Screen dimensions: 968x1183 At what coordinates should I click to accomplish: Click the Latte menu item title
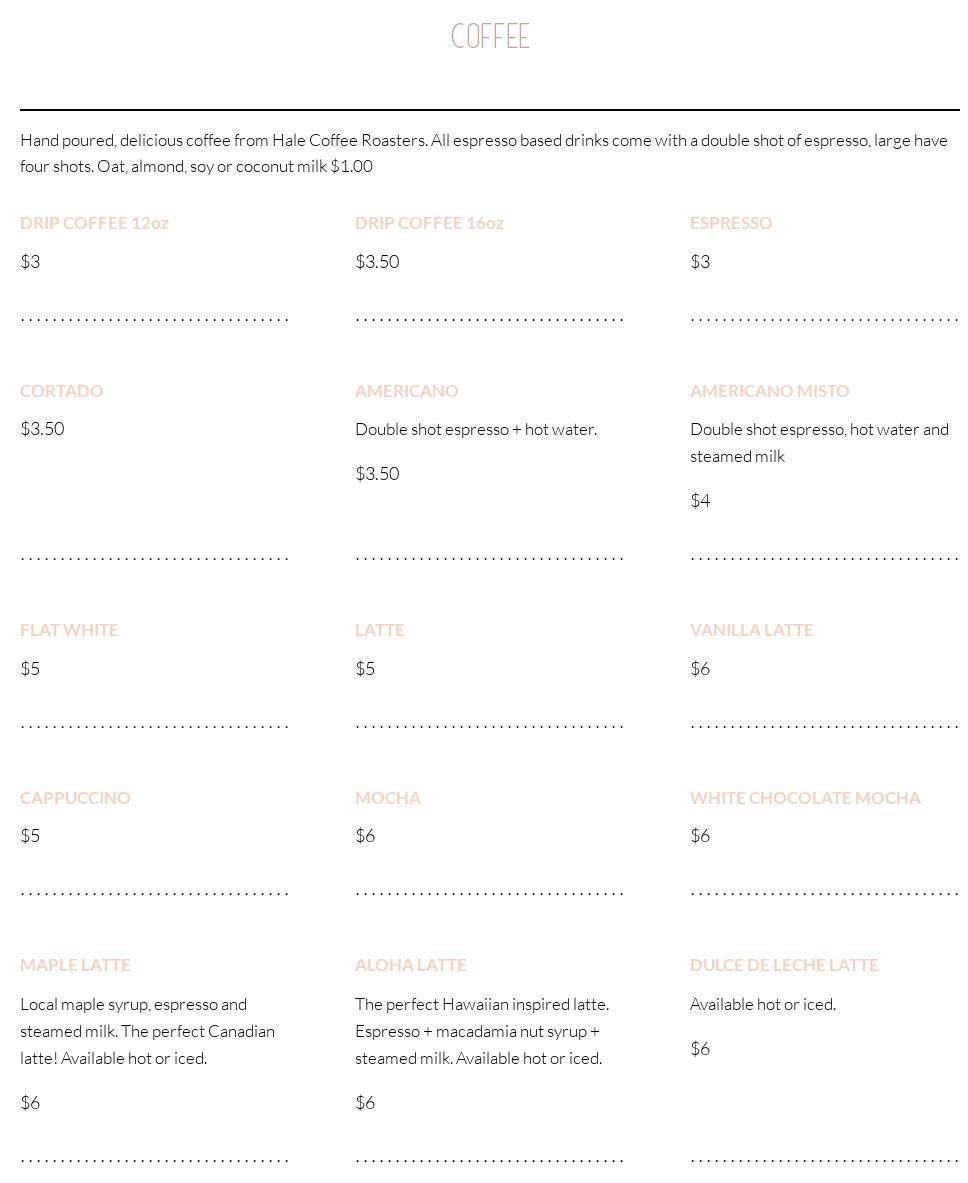click(379, 630)
